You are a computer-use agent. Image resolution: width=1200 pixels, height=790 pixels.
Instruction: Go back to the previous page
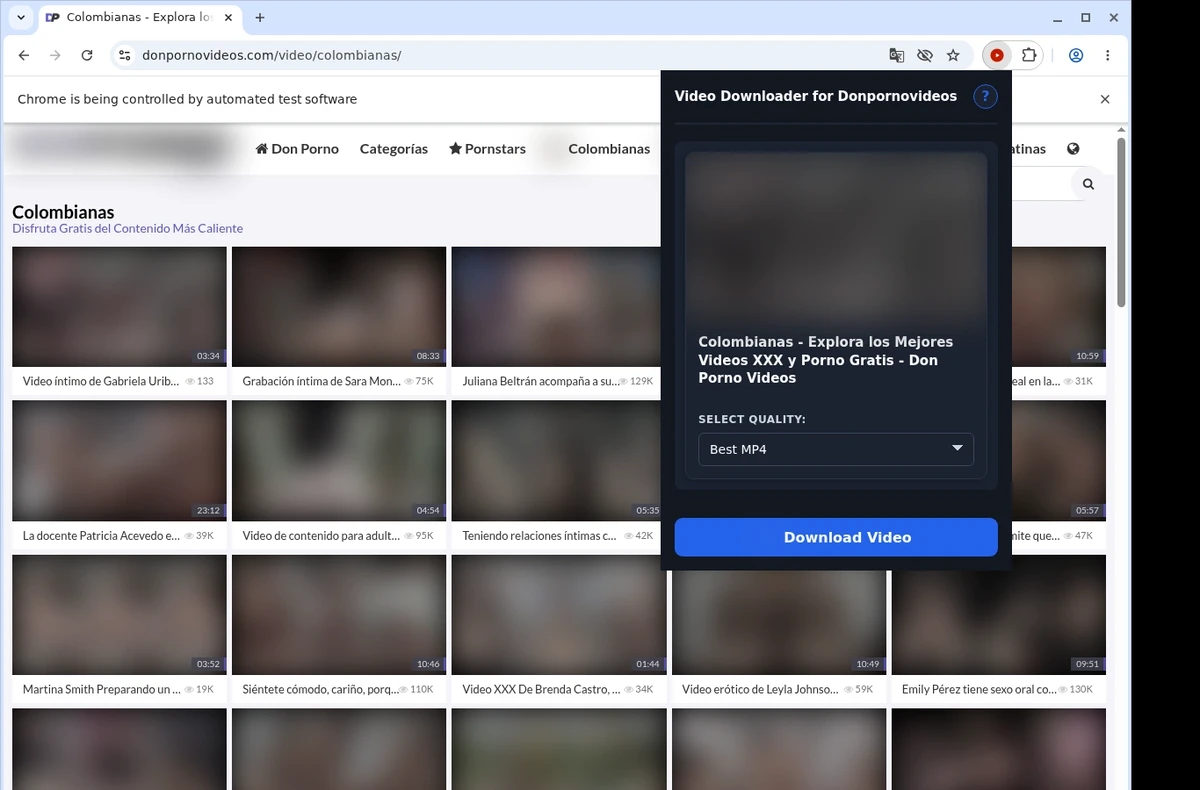pyautogui.click(x=24, y=55)
